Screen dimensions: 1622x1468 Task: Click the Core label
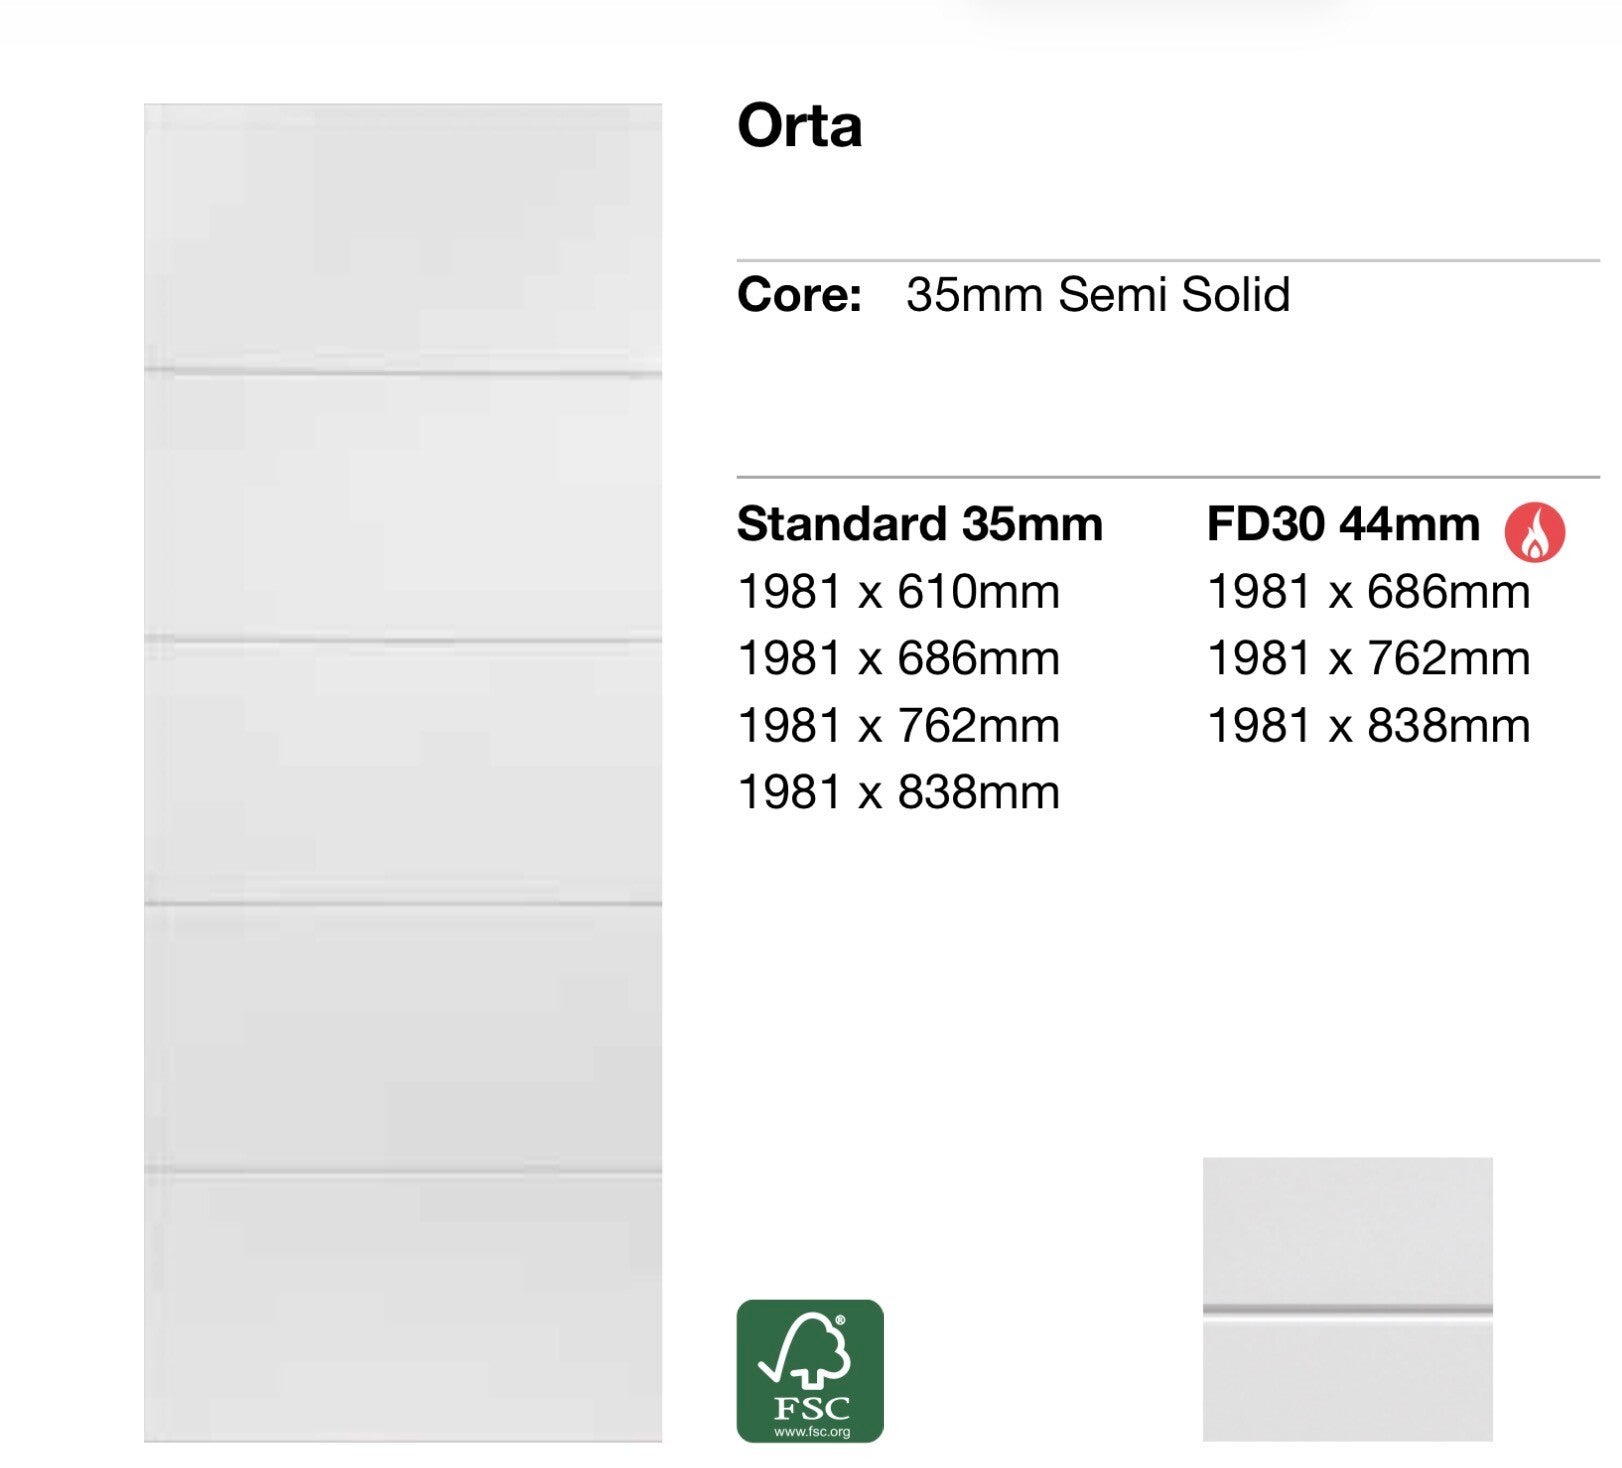(799, 294)
